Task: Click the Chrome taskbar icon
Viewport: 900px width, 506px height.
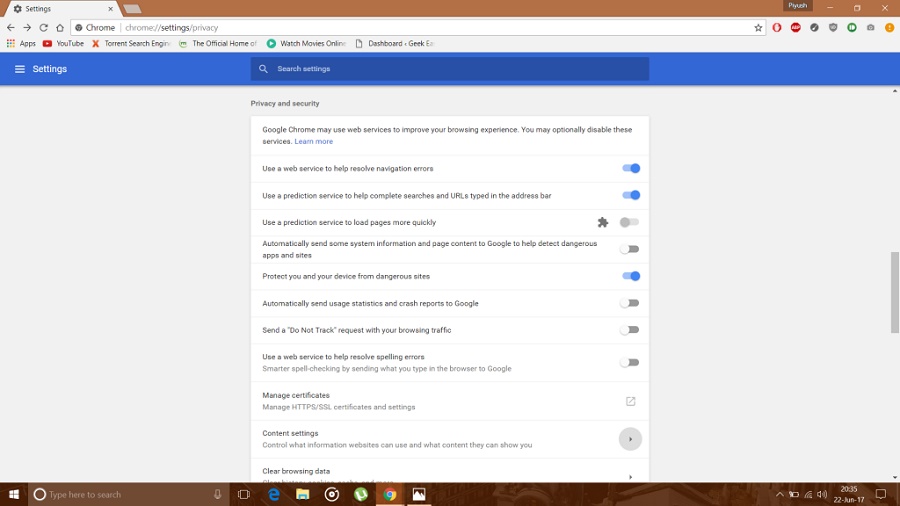Action: 390,494
